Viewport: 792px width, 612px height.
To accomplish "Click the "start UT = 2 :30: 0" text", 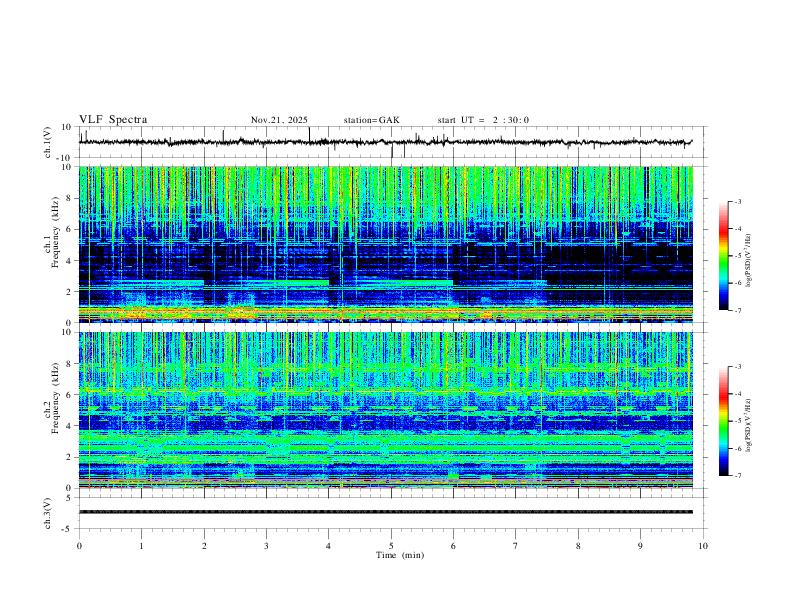I will (x=483, y=120).
